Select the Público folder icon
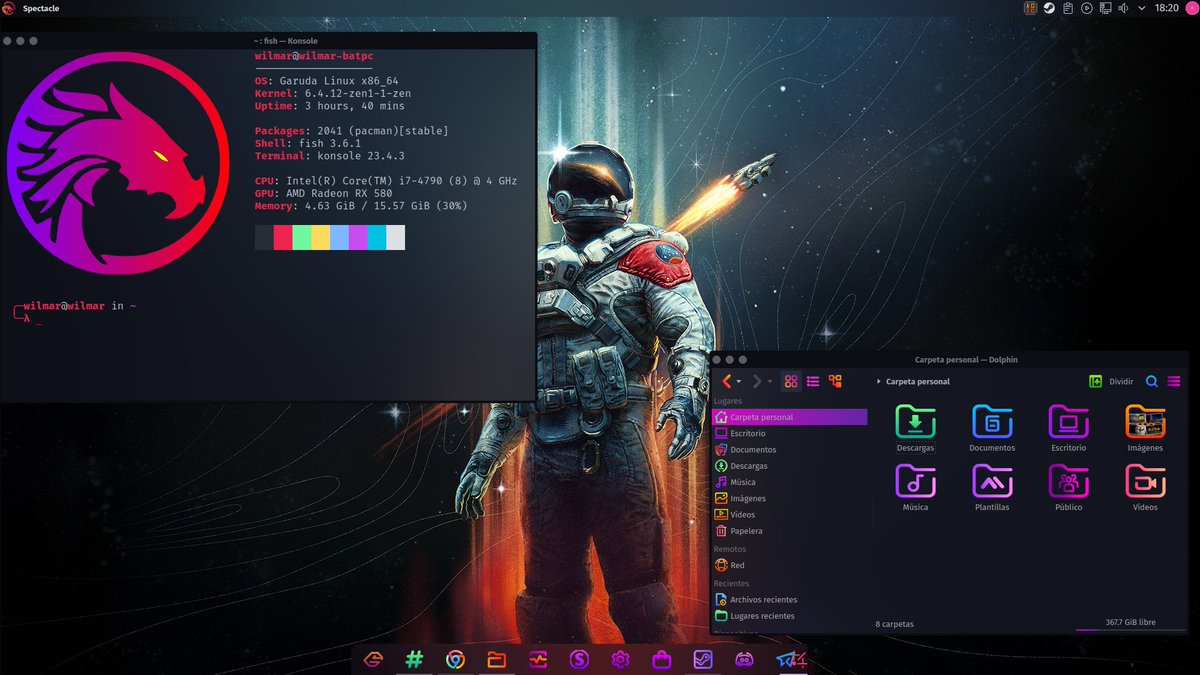This screenshot has width=1200, height=675. click(x=1068, y=481)
